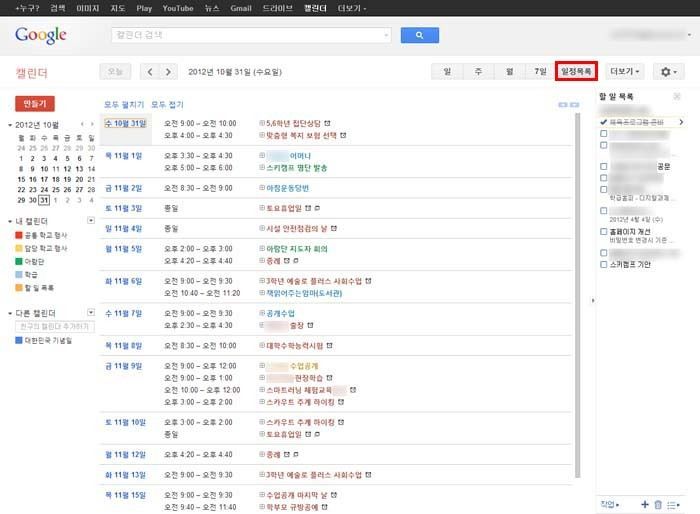This screenshot has height=514, width=700.
Task: Select the 일정목록 agenda view
Action: click(576, 71)
